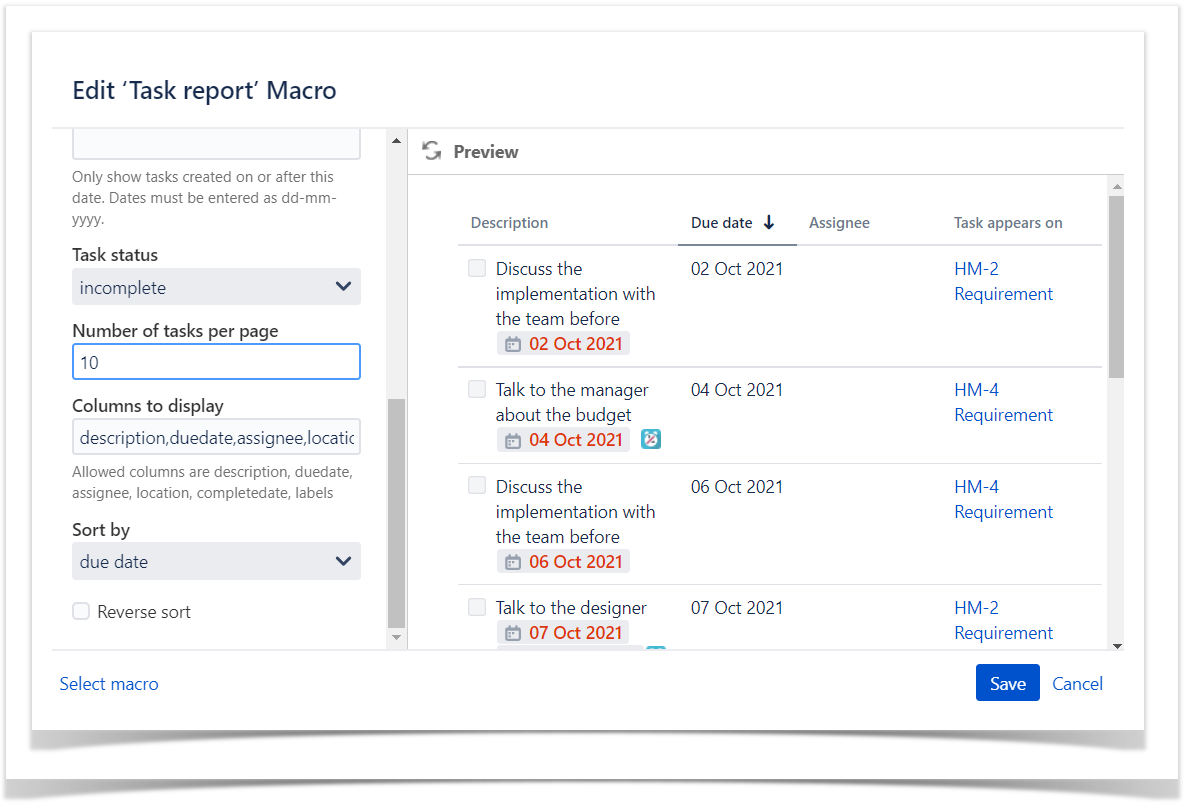Click the settings panel scroll up arrow

coord(396,141)
